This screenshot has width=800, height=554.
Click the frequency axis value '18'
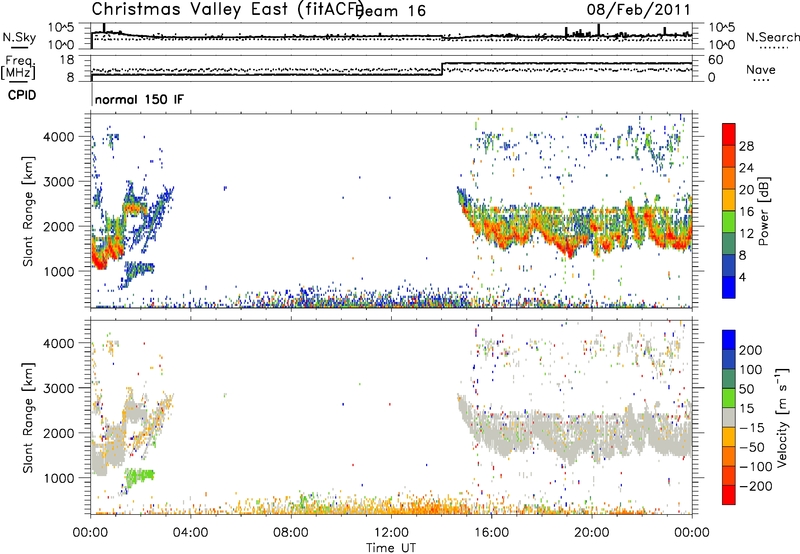pos(66,60)
